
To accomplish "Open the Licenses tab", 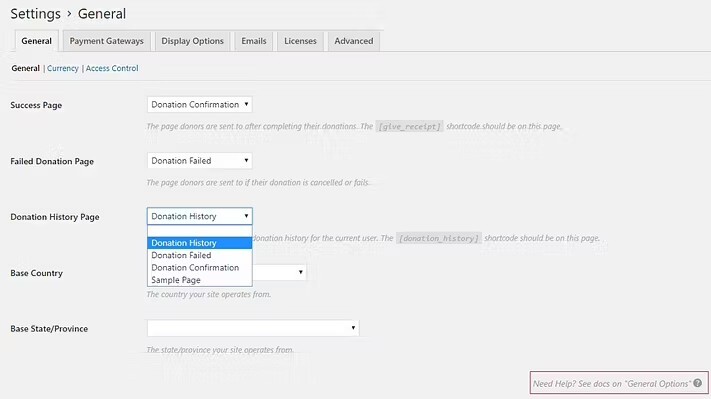I will (x=300, y=41).
